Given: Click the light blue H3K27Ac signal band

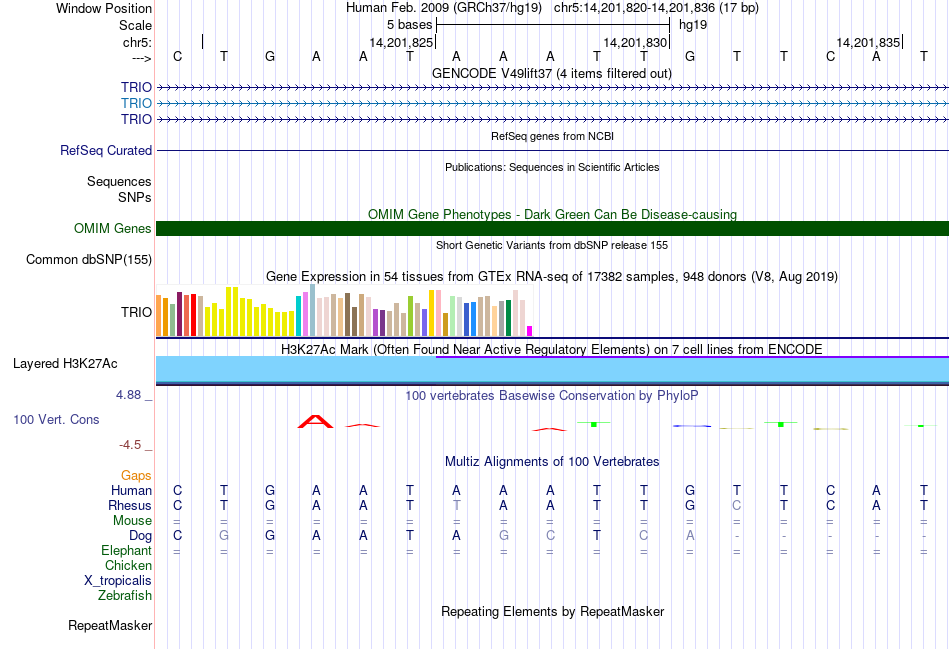Looking at the screenshot, I should click(x=552, y=369).
